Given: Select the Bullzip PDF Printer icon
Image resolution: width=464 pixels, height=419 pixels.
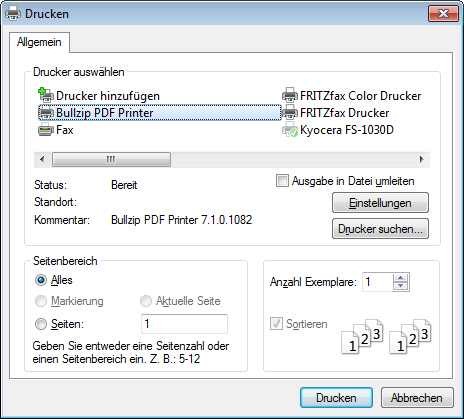Looking at the screenshot, I should 46,113.
